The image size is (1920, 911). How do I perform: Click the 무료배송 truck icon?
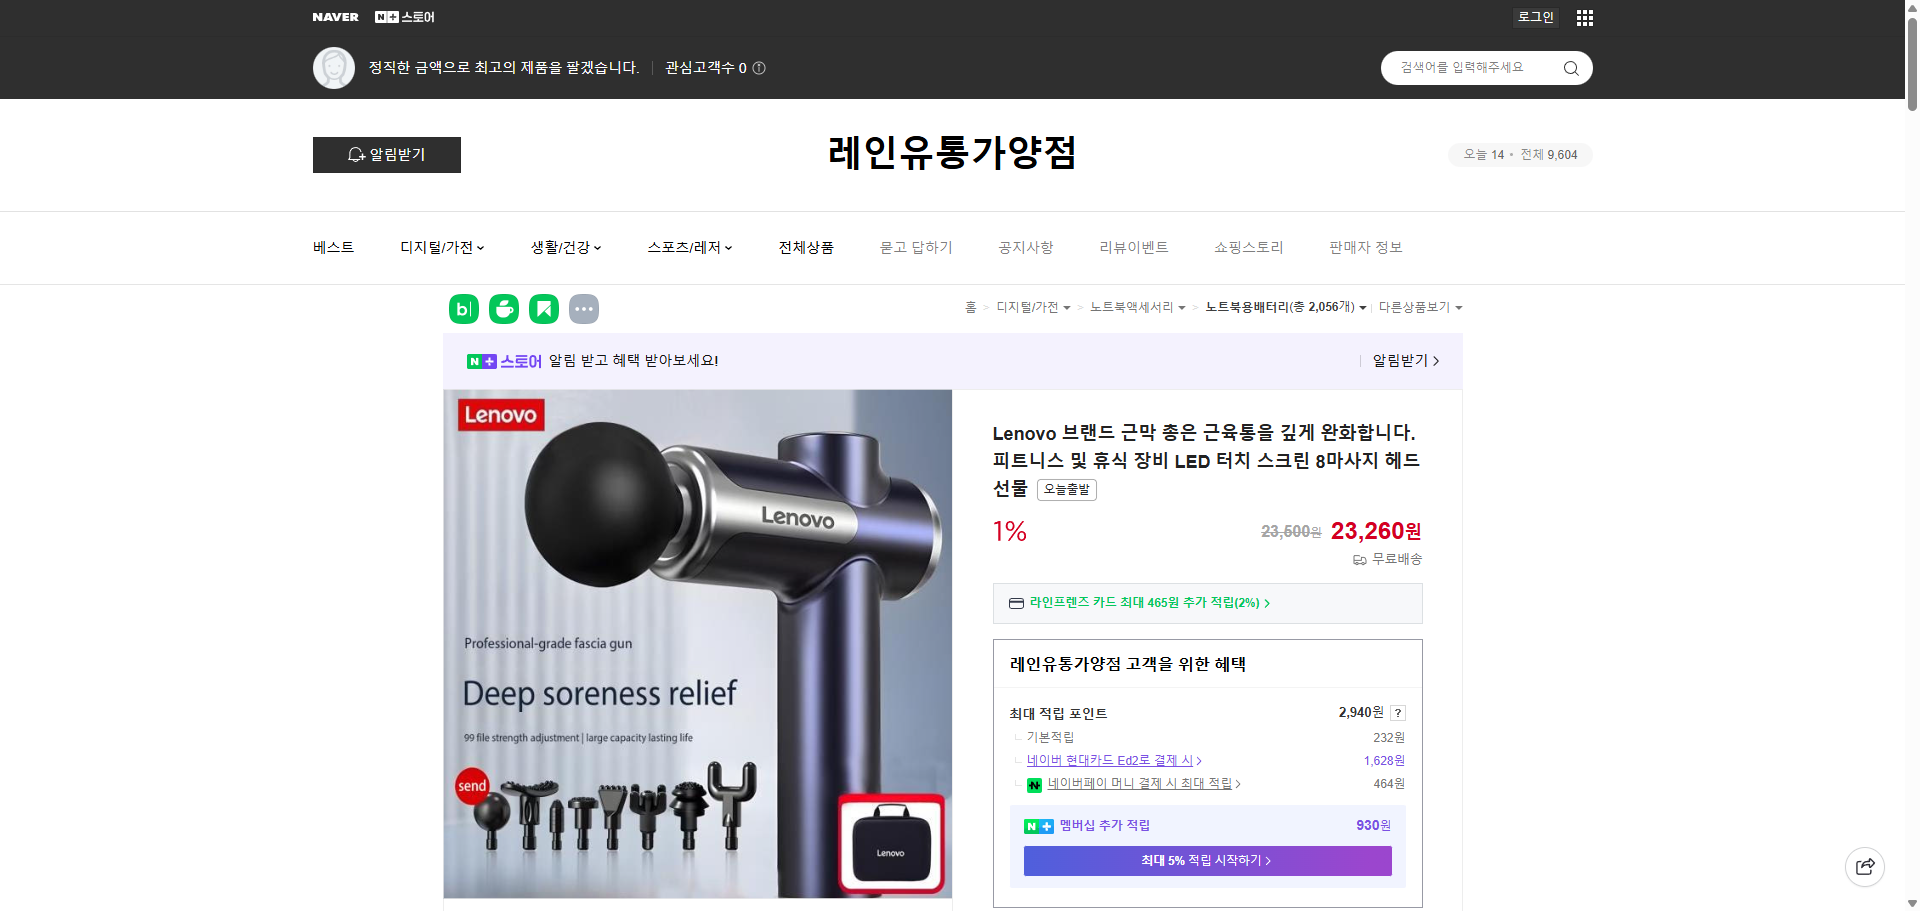coord(1359,560)
